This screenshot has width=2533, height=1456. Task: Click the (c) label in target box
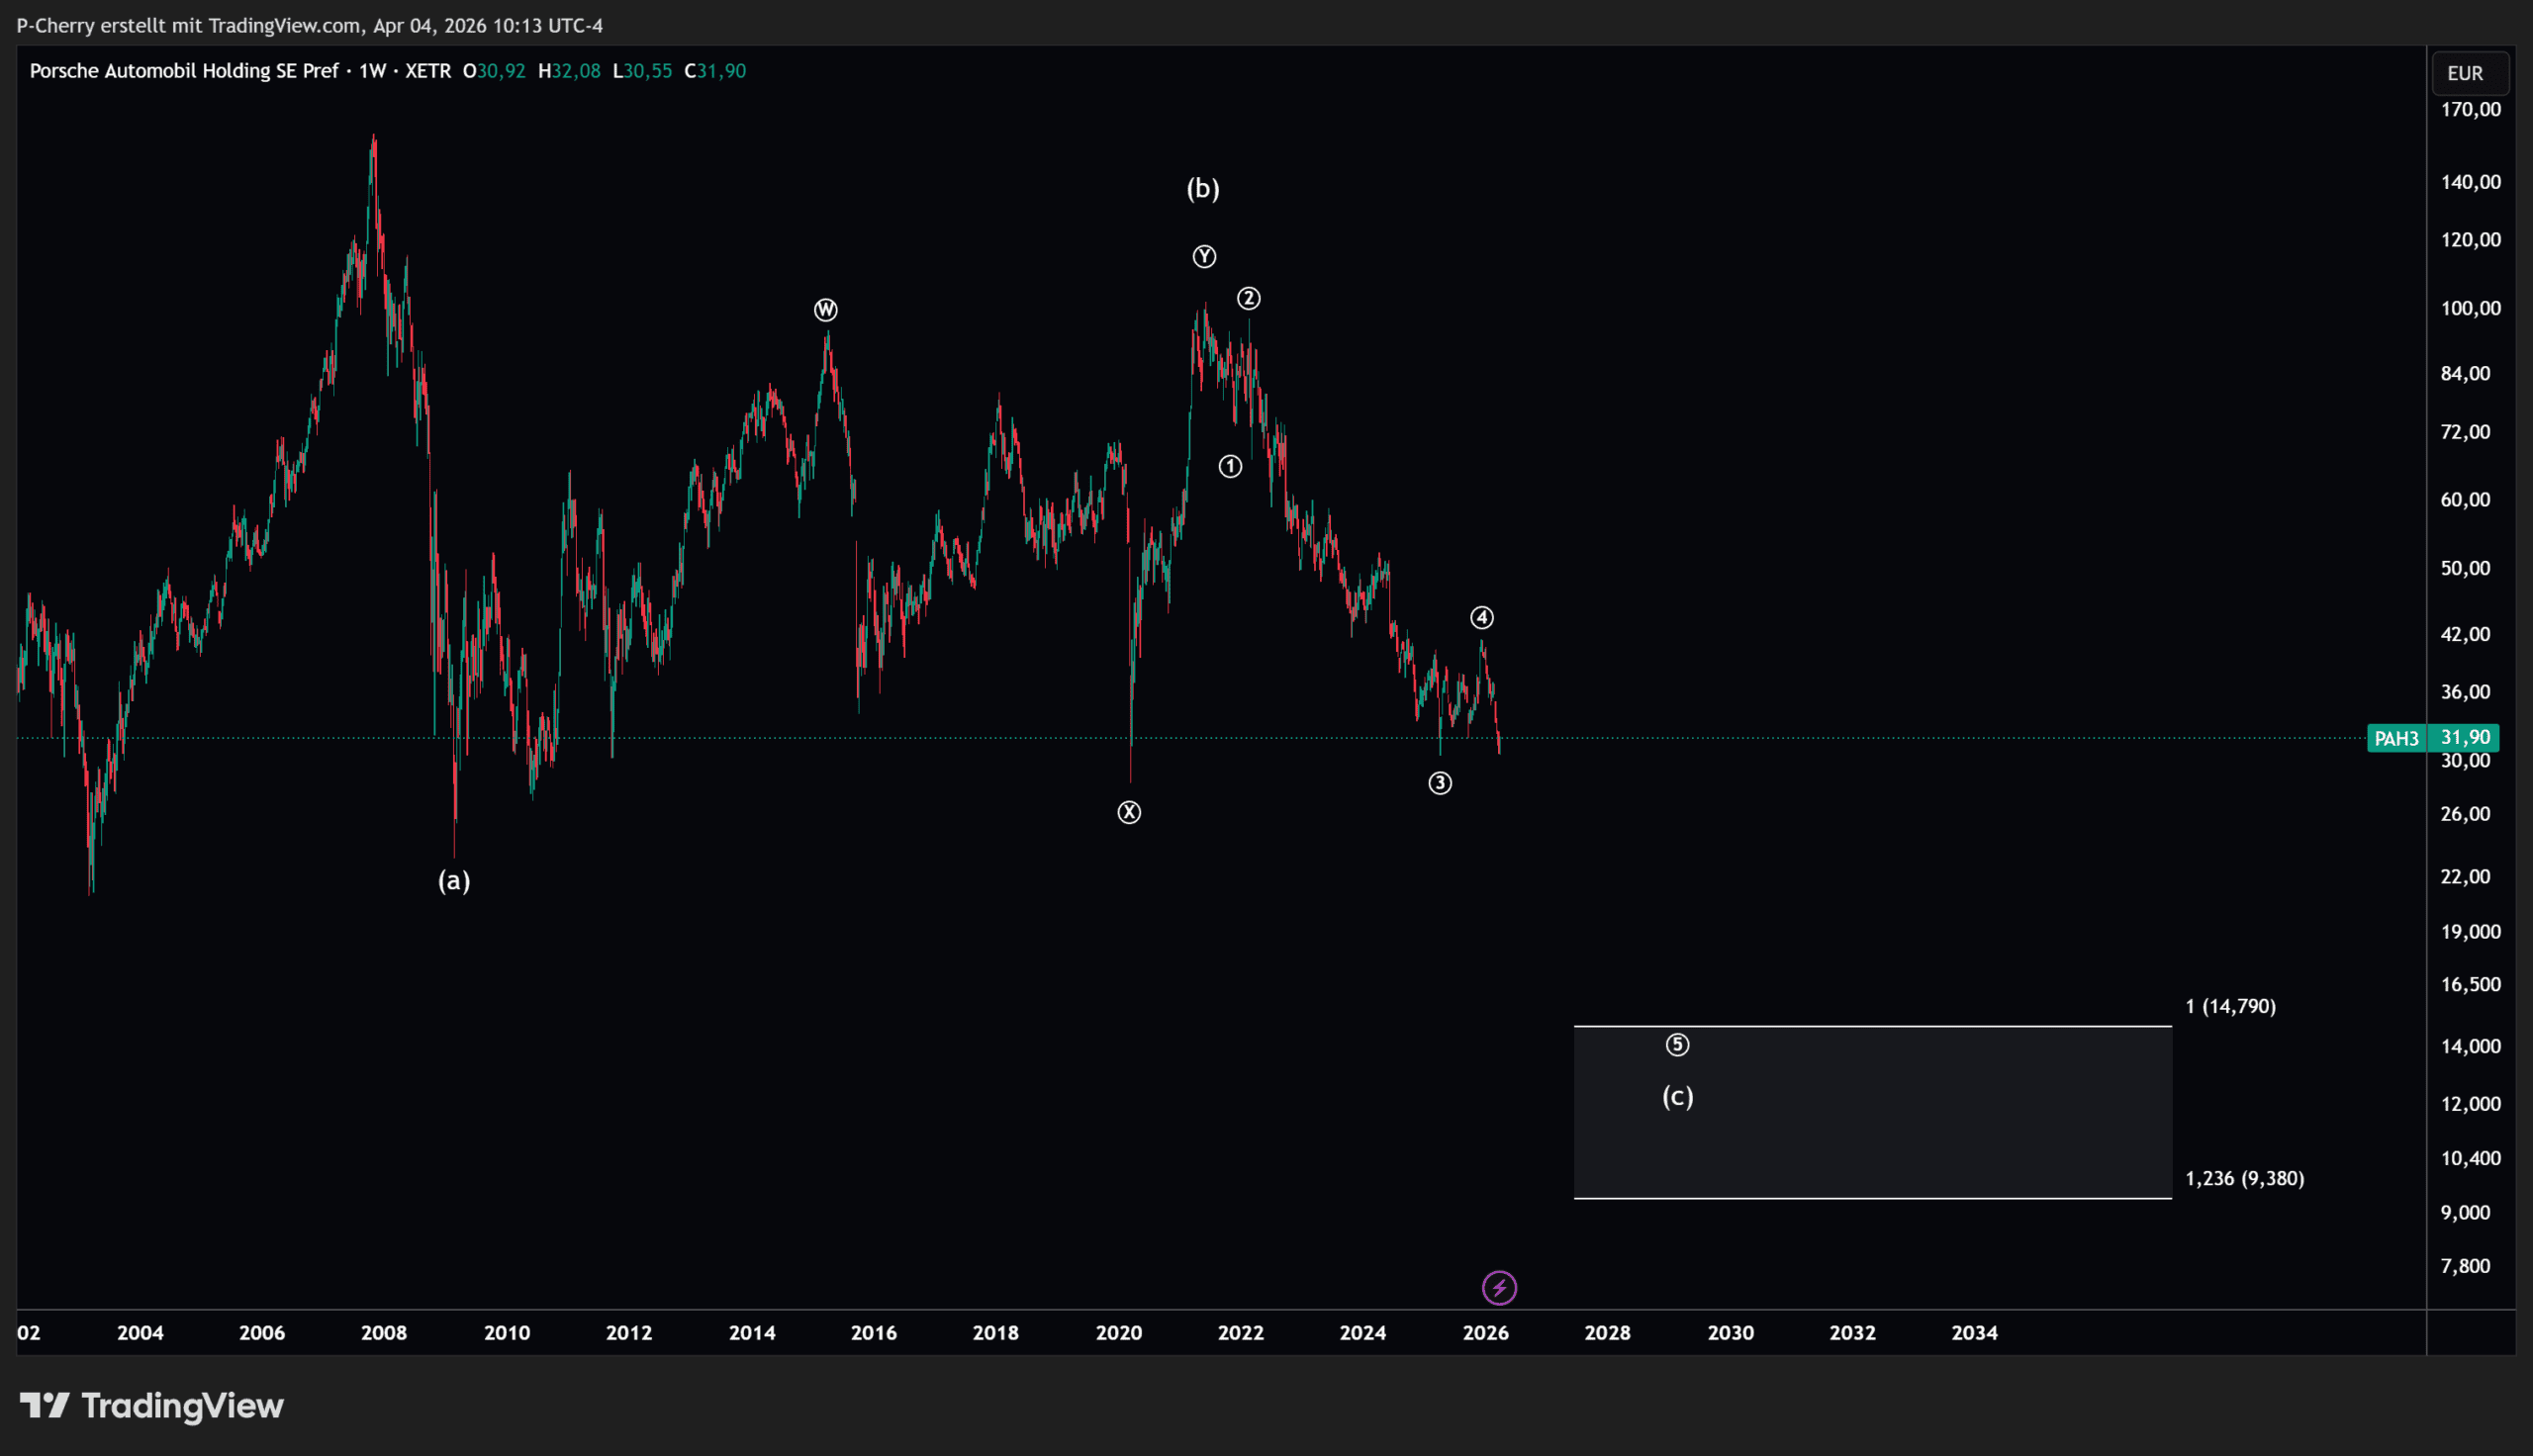click(1677, 1097)
